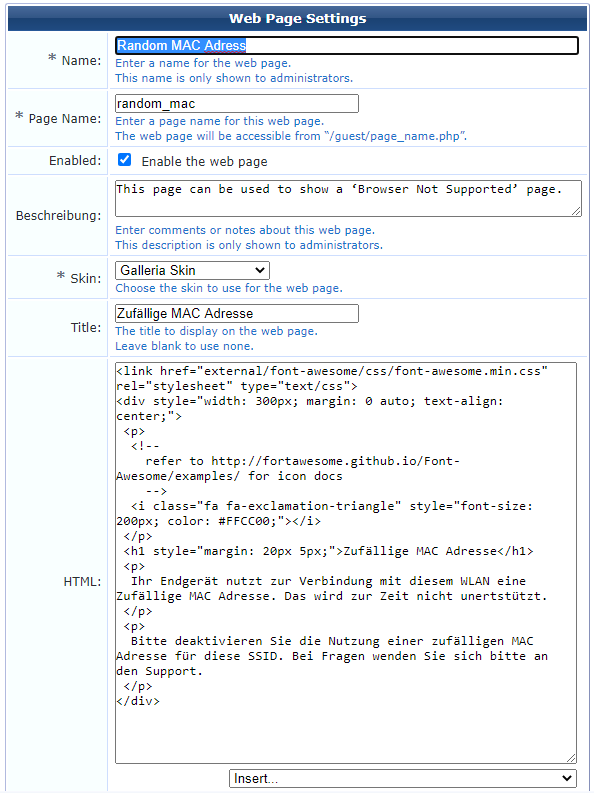Viewport: 594px width, 793px height.
Task: Click the 'Enabled:' row label
Action: coord(75,161)
